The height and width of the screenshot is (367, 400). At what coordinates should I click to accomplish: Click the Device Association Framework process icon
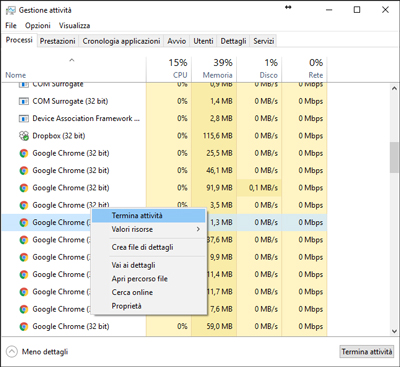coord(24,119)
